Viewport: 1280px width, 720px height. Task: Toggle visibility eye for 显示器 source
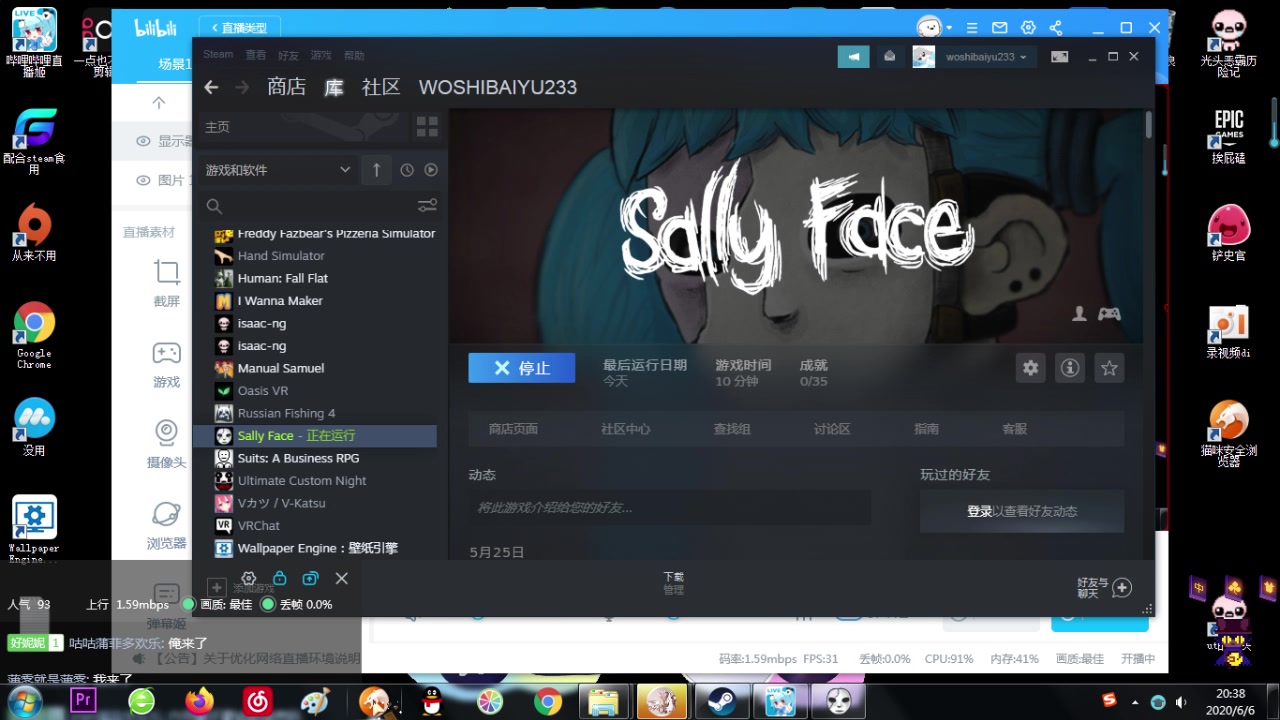(x=144, y=141)
